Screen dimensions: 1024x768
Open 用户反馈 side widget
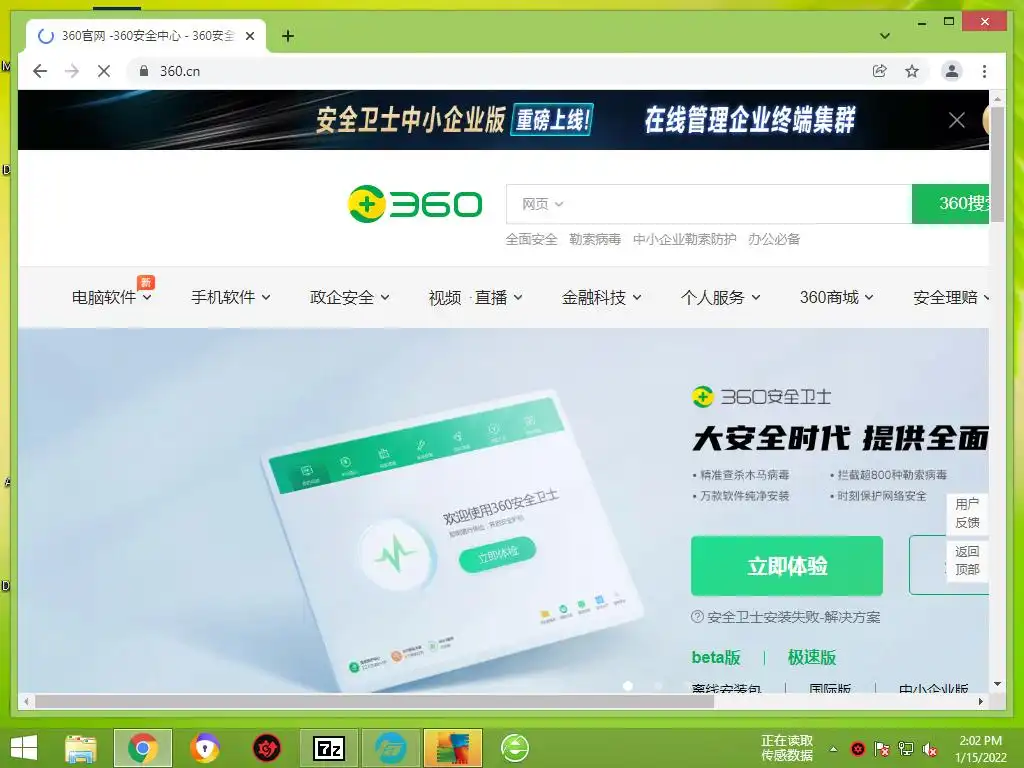pyautogui.click(x=967, y=513)
